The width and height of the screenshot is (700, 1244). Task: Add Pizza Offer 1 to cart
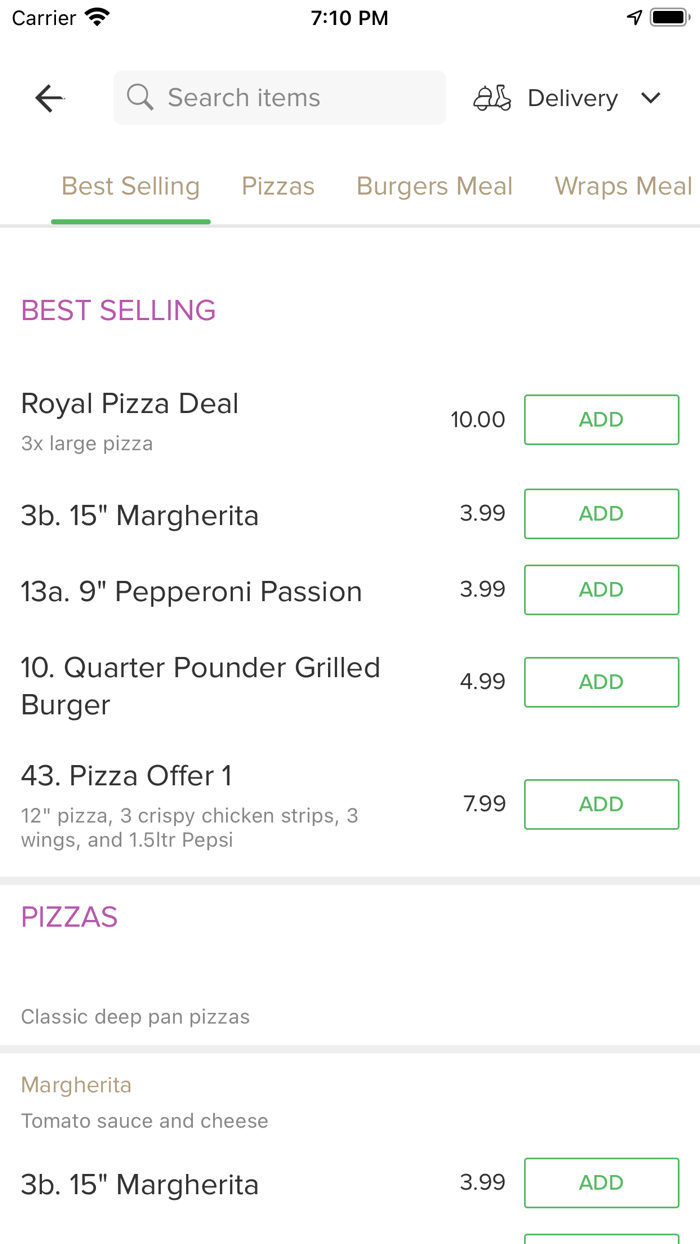pyautogui.click(x=601, y=804)
